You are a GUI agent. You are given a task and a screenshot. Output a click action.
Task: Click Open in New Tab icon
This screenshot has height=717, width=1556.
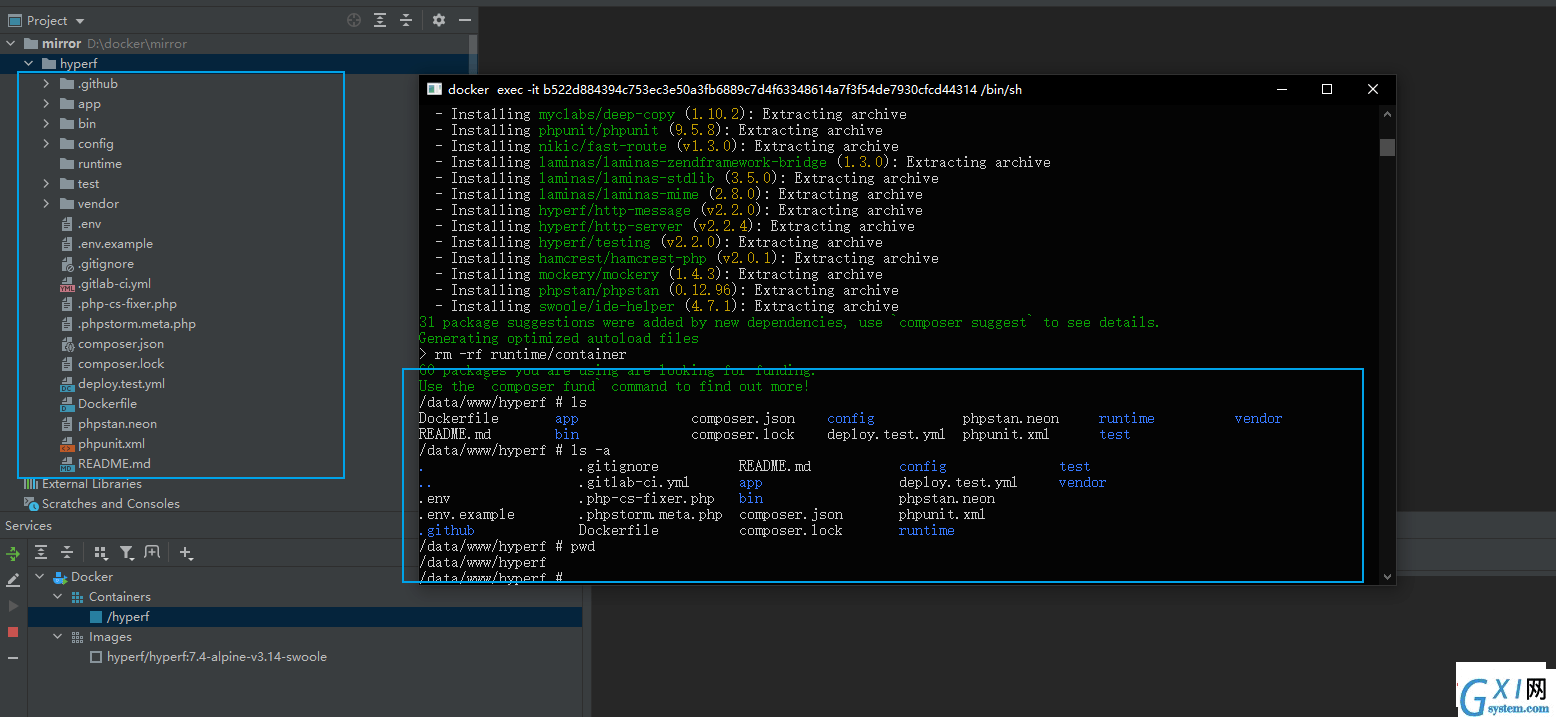tap(152, 552)
